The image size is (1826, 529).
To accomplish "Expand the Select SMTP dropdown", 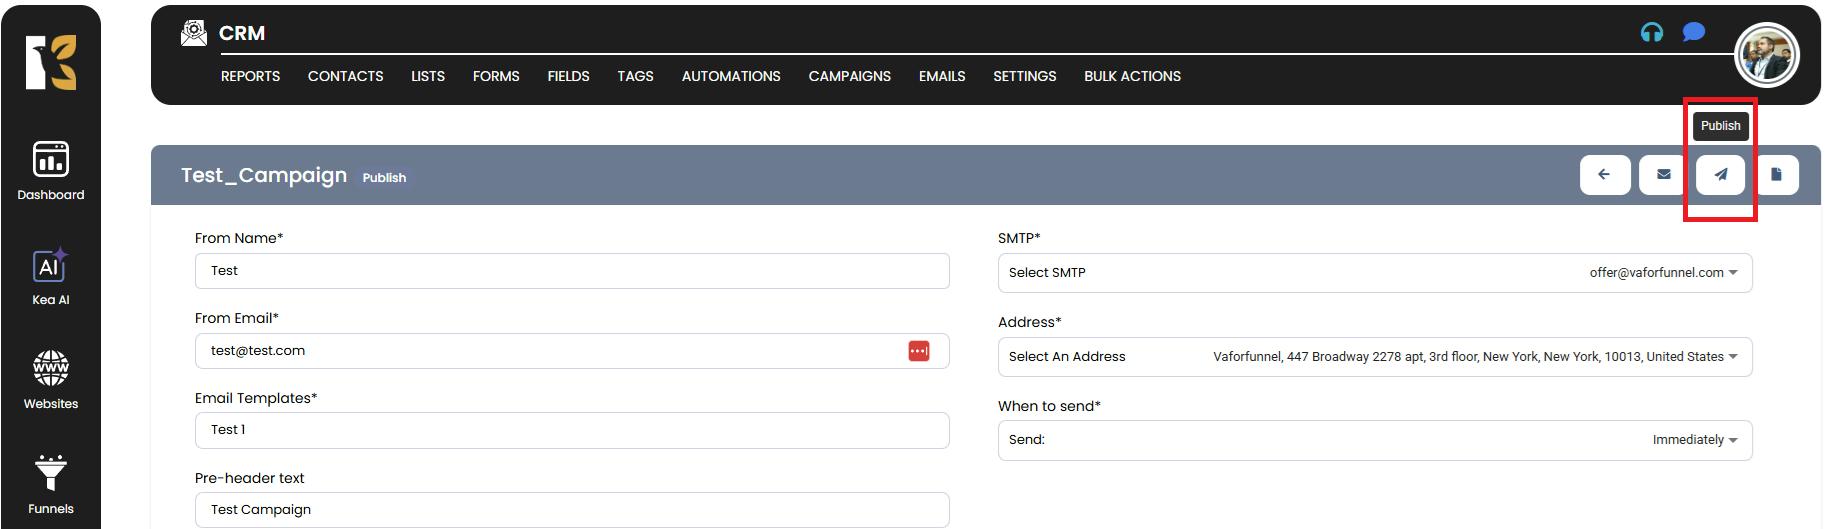I will point(1374,273).
